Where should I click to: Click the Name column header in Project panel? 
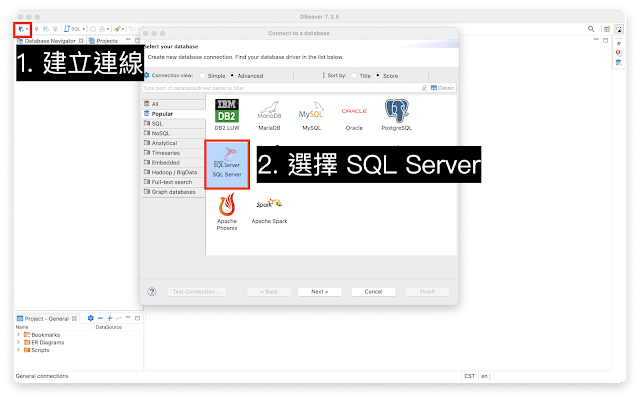22,327
